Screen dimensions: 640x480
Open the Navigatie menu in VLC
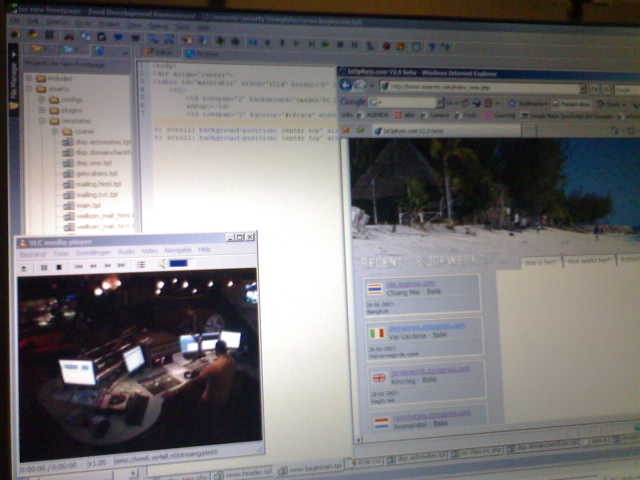pyautogui.click(x=177, y=250)
